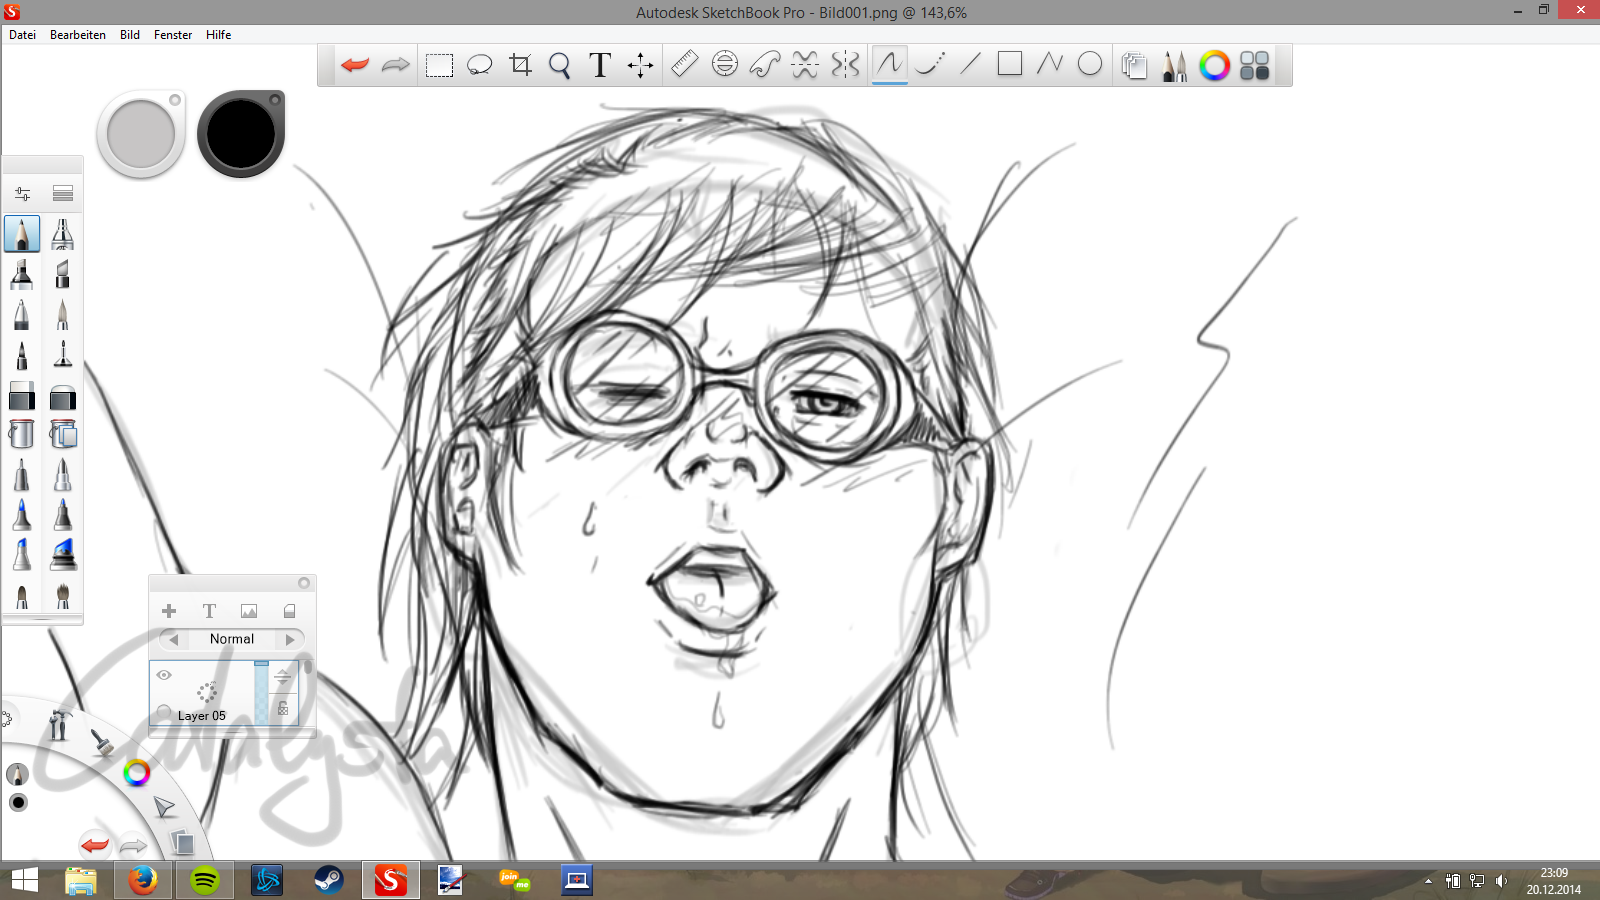
Task: Click the Undo arrow in the top toolbar
Action: (x=355, y=65)
